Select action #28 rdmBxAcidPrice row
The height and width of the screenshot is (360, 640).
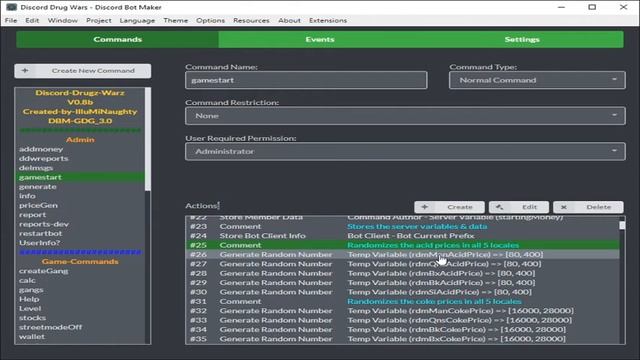click(402, 273)
